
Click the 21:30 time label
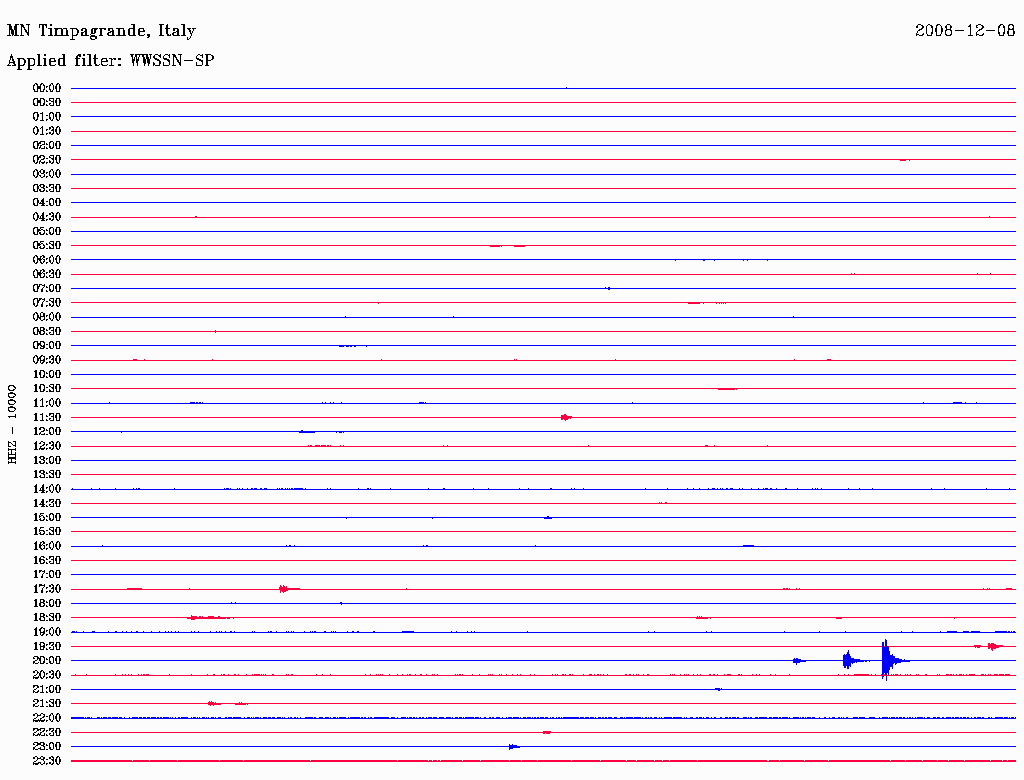[47, 704]
